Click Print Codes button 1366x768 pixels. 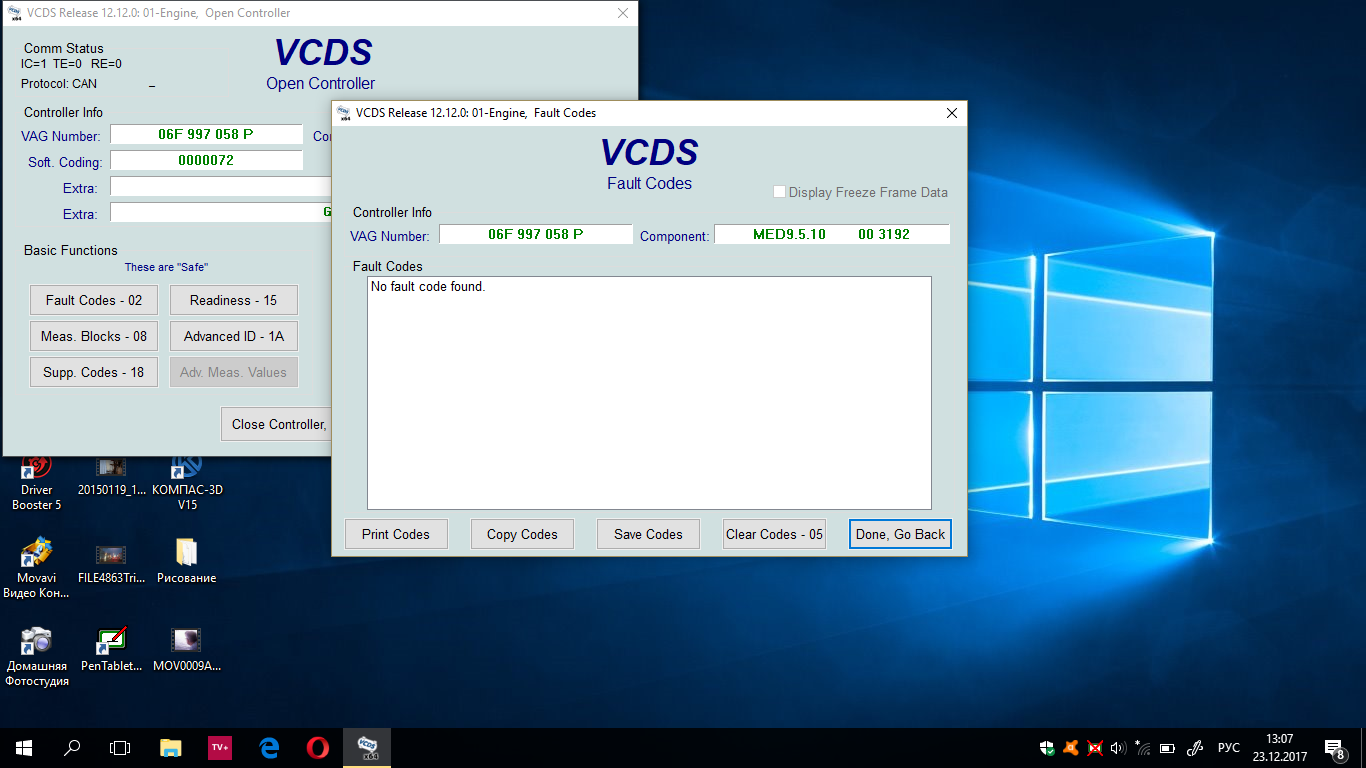tap(396, 534)
